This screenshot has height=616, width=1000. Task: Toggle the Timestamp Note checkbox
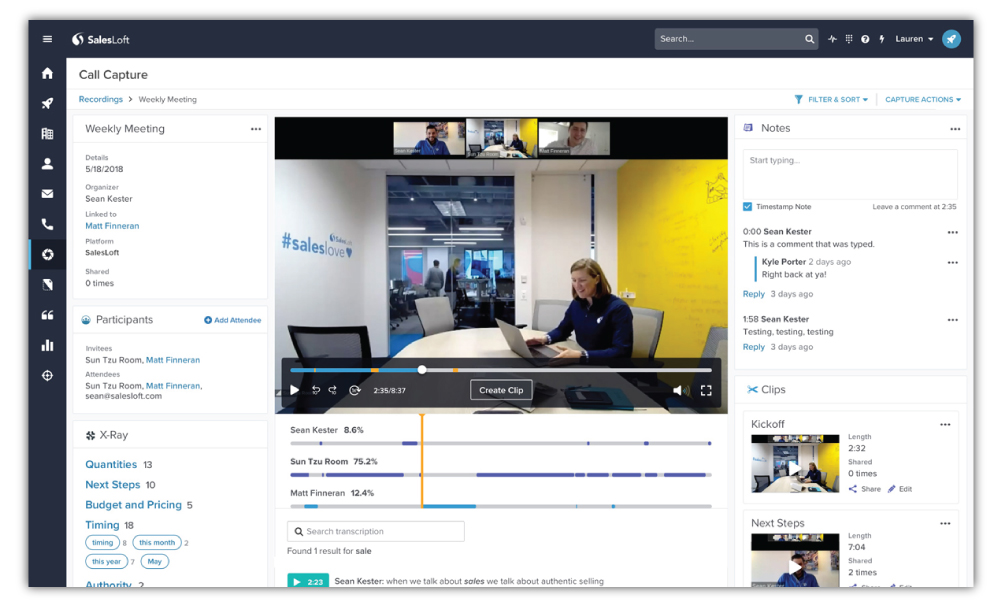[x=748, y=207]
